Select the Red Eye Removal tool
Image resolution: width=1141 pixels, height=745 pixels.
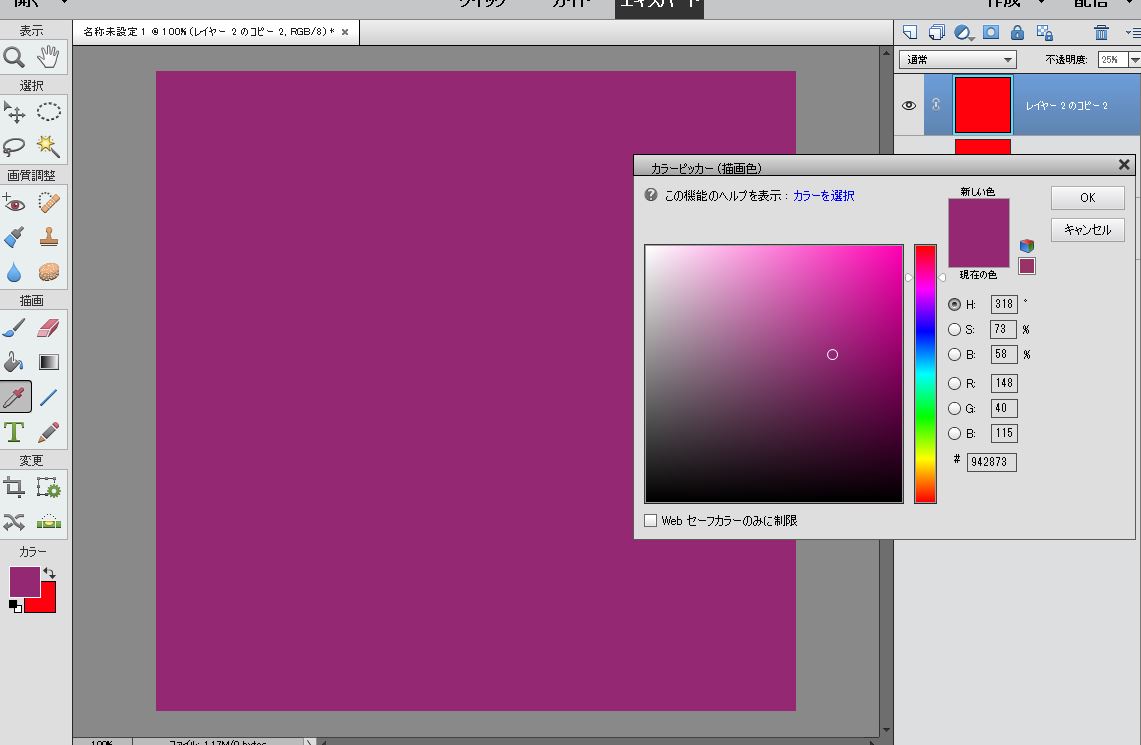[x=14, y=202]
